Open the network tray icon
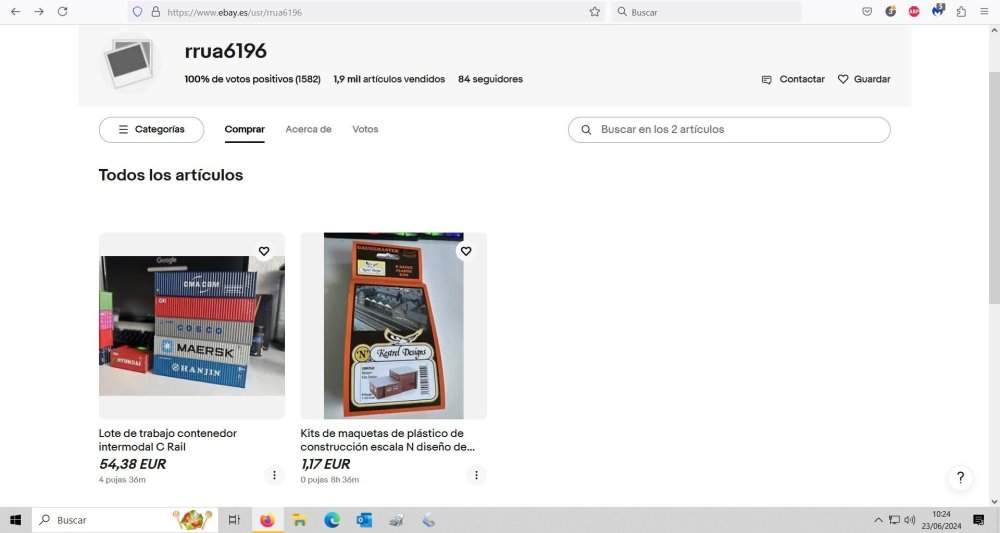Viewport: 1000px width, 533px height. [895, 520]
